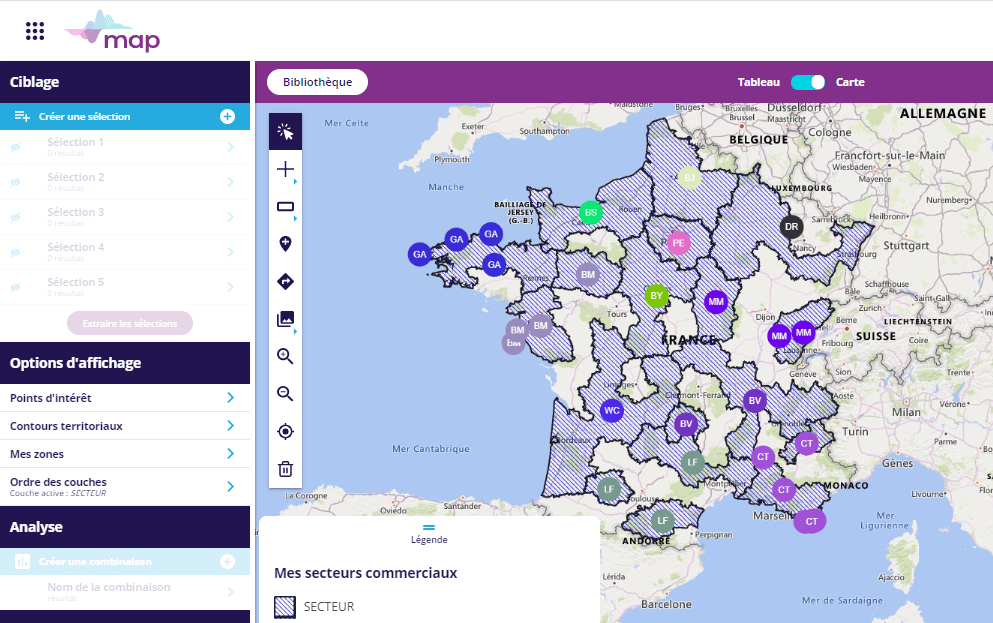This screenshot has height=623, width=993.
Task: Click the legend drag handle
Action: [429, 527]
